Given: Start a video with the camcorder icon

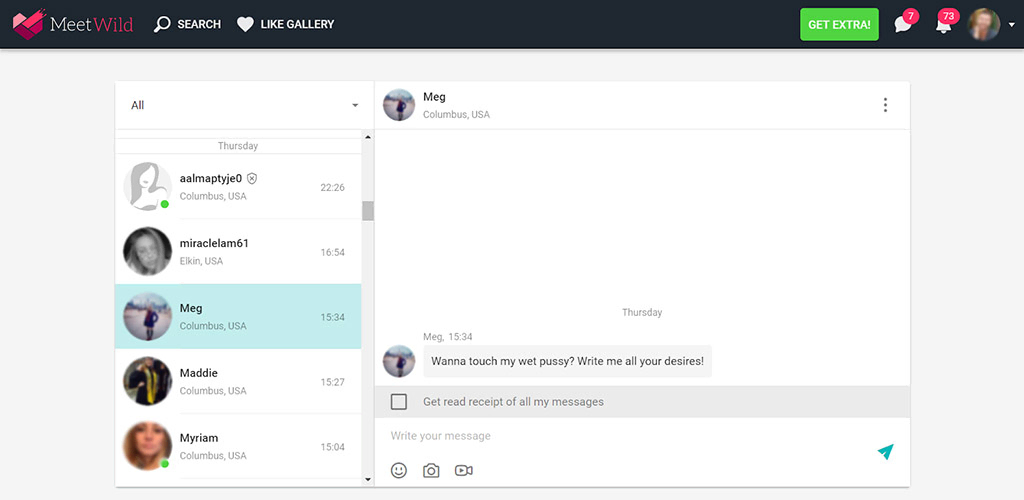Looking at the screenshot, I should (x=463, y=470).
